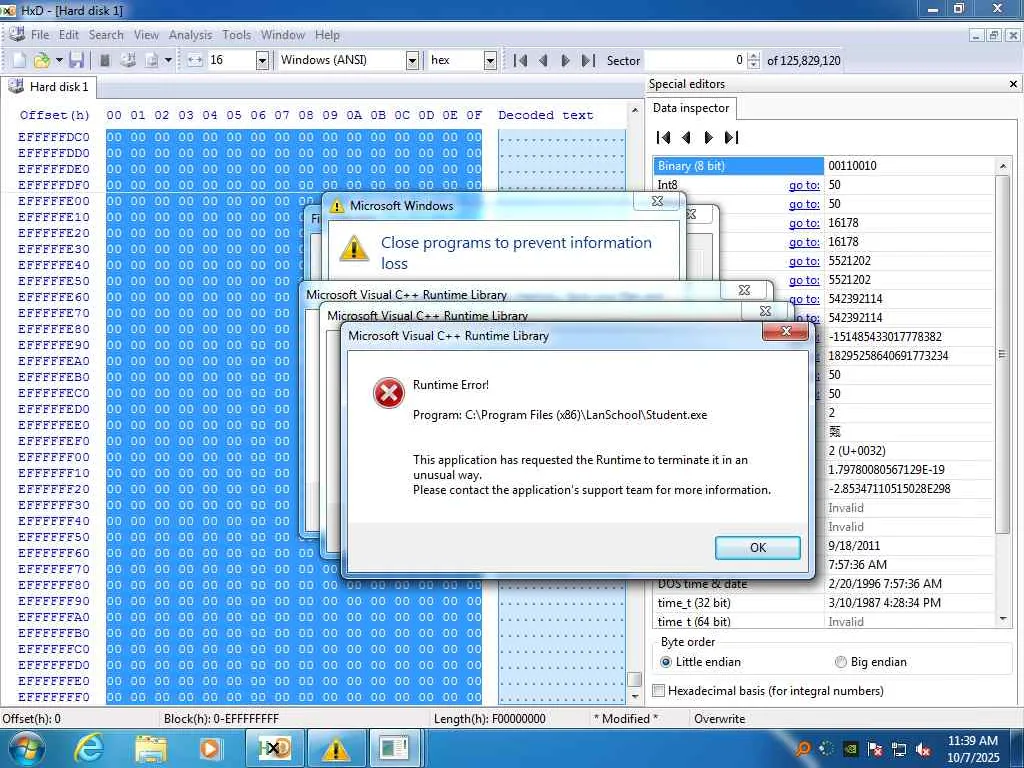The image size is (1024, 768).
Task: Click the Overwrite status bar entry
Action: 719,718
